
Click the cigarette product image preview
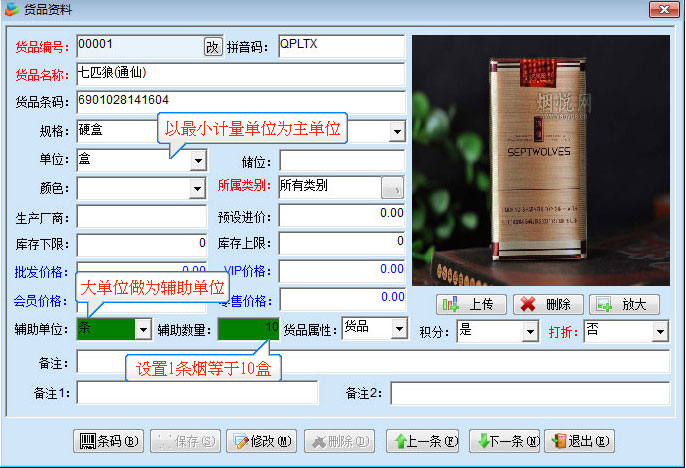tap(541, 160)
